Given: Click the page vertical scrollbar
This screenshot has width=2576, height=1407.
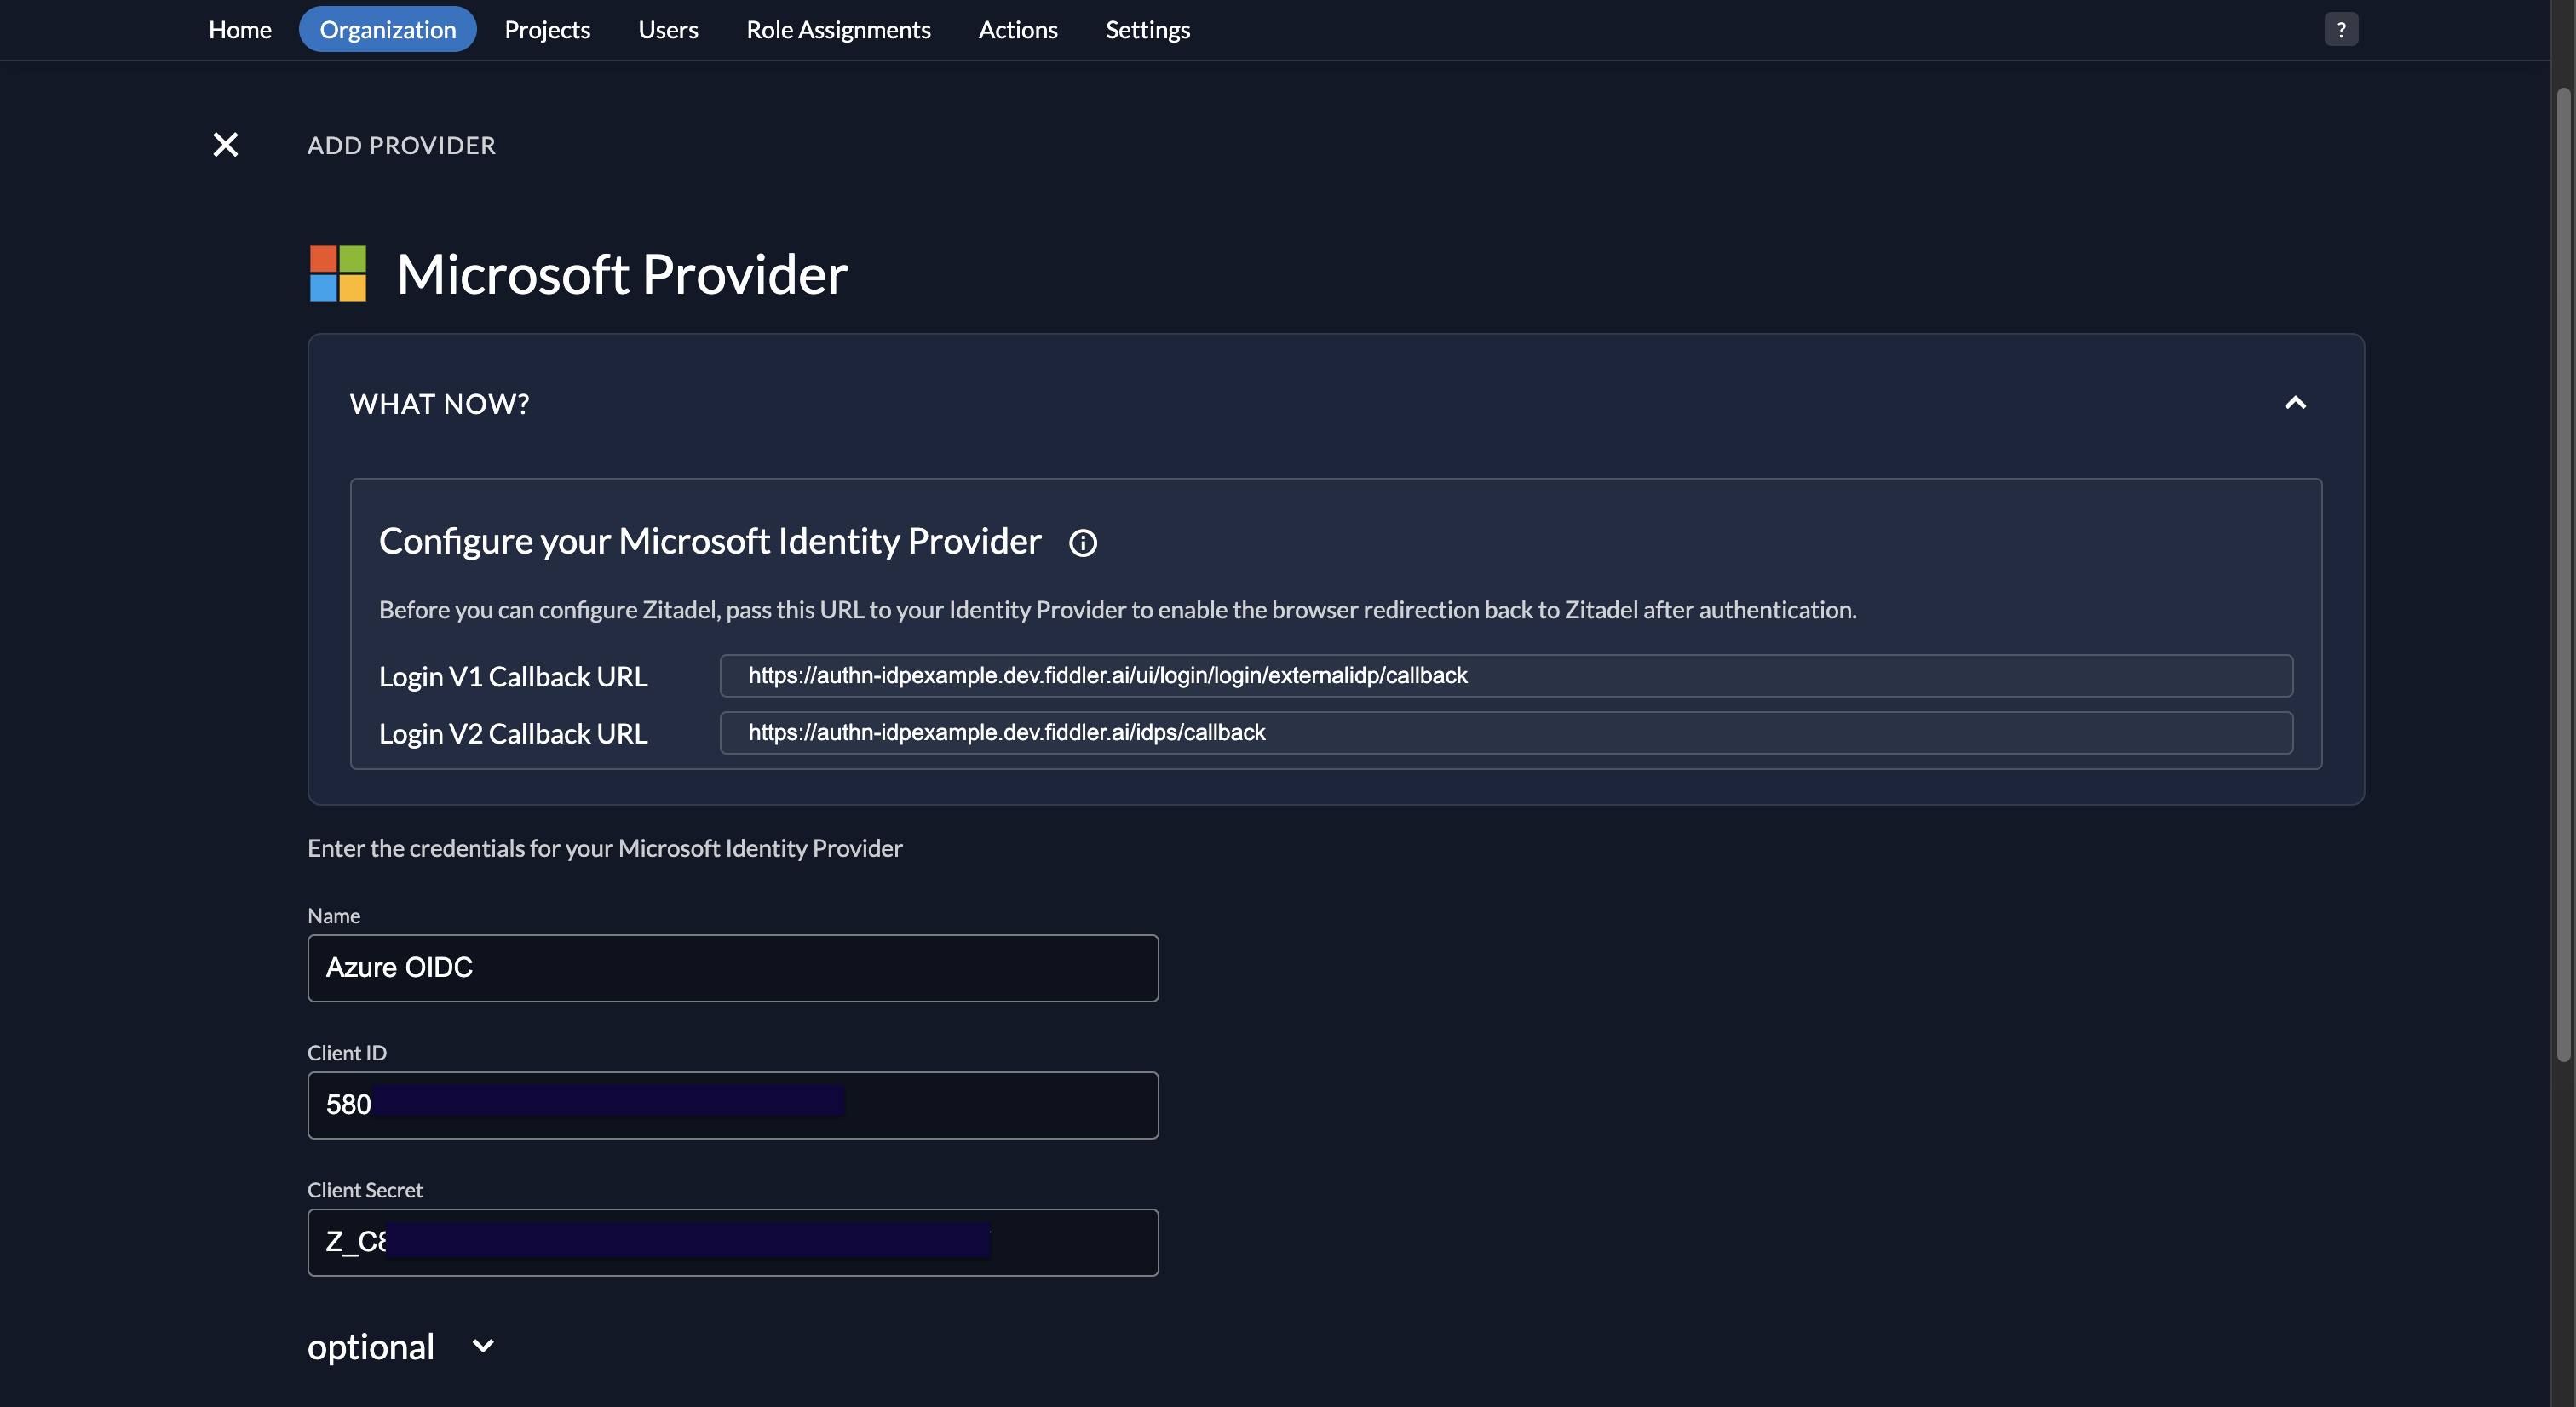Looking at the screenshot, I should [2563, 575].
